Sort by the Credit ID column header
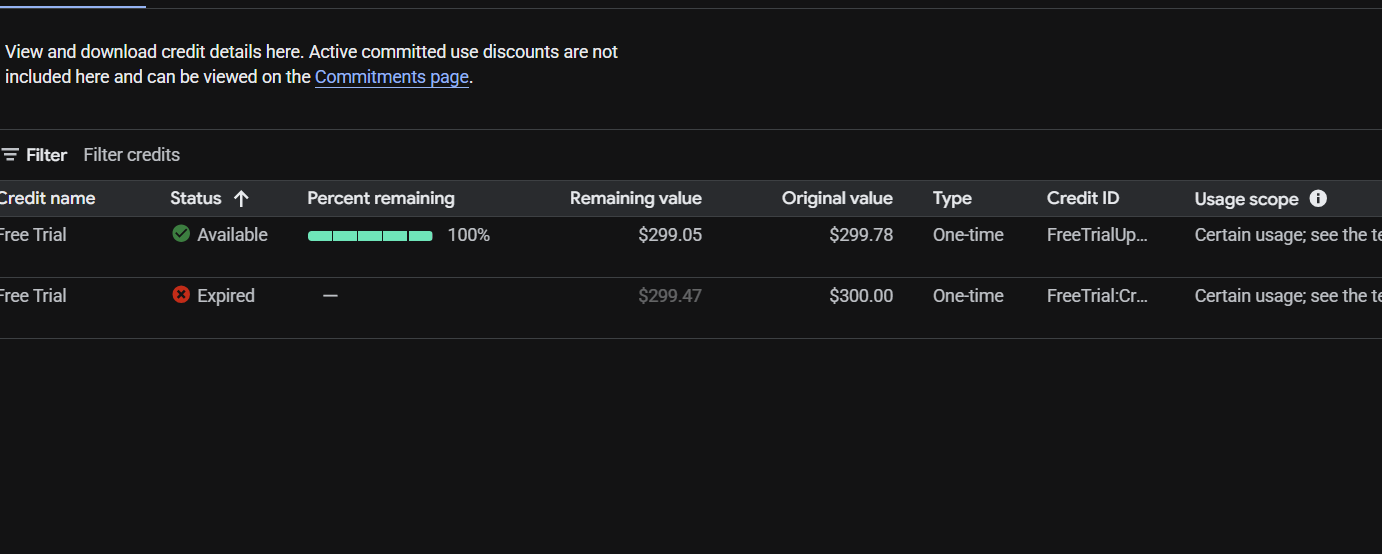The height and width of the screenshot is (554, 1382). (x=1082, y=198)
